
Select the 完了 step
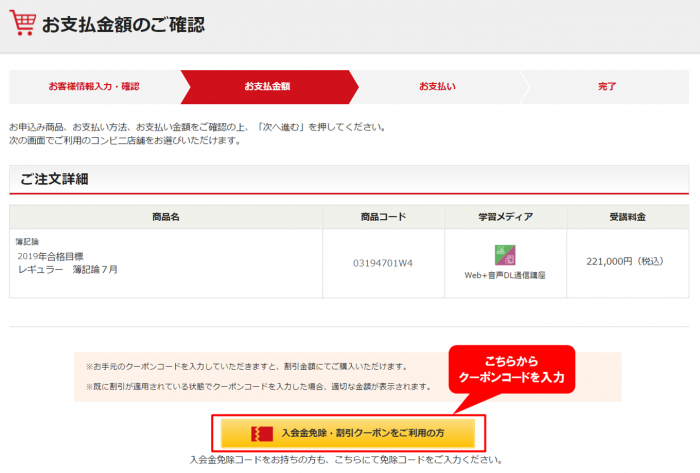pos(607,87)
